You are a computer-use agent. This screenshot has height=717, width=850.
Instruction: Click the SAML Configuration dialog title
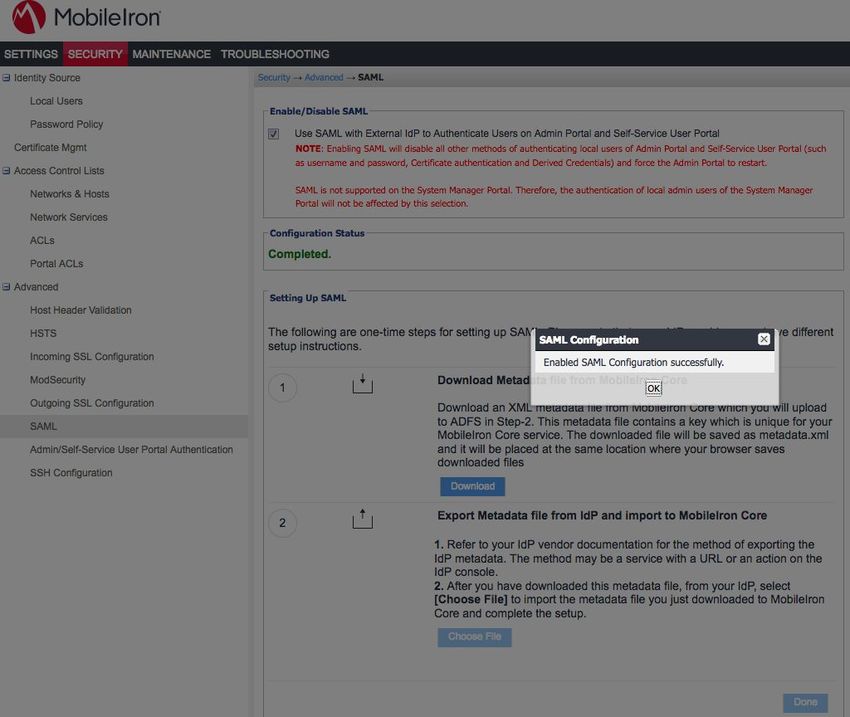pyautogui.click(x=589, y=340)
